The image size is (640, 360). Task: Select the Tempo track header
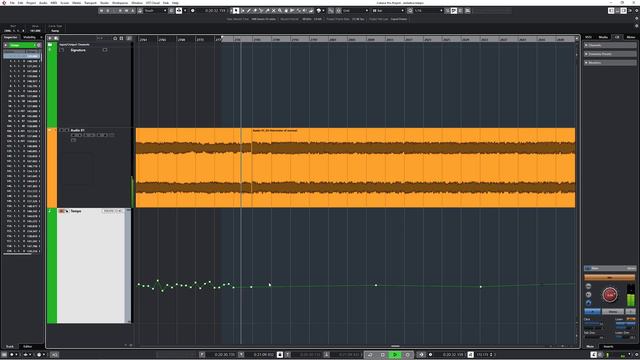click(76, 211)
